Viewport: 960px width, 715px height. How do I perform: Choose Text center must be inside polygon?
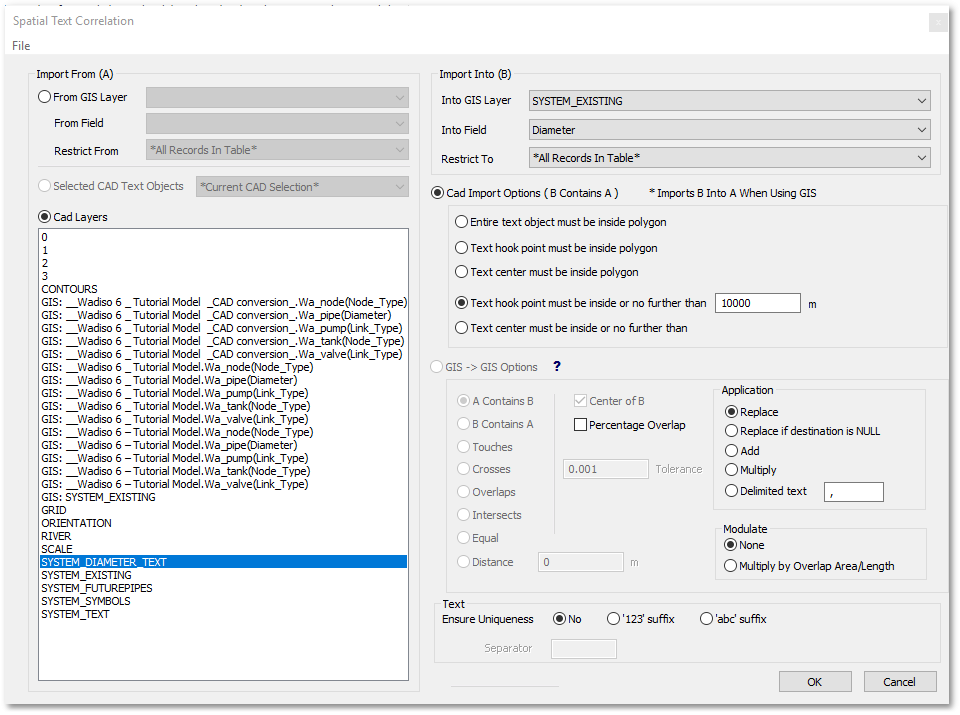point(461,272)
